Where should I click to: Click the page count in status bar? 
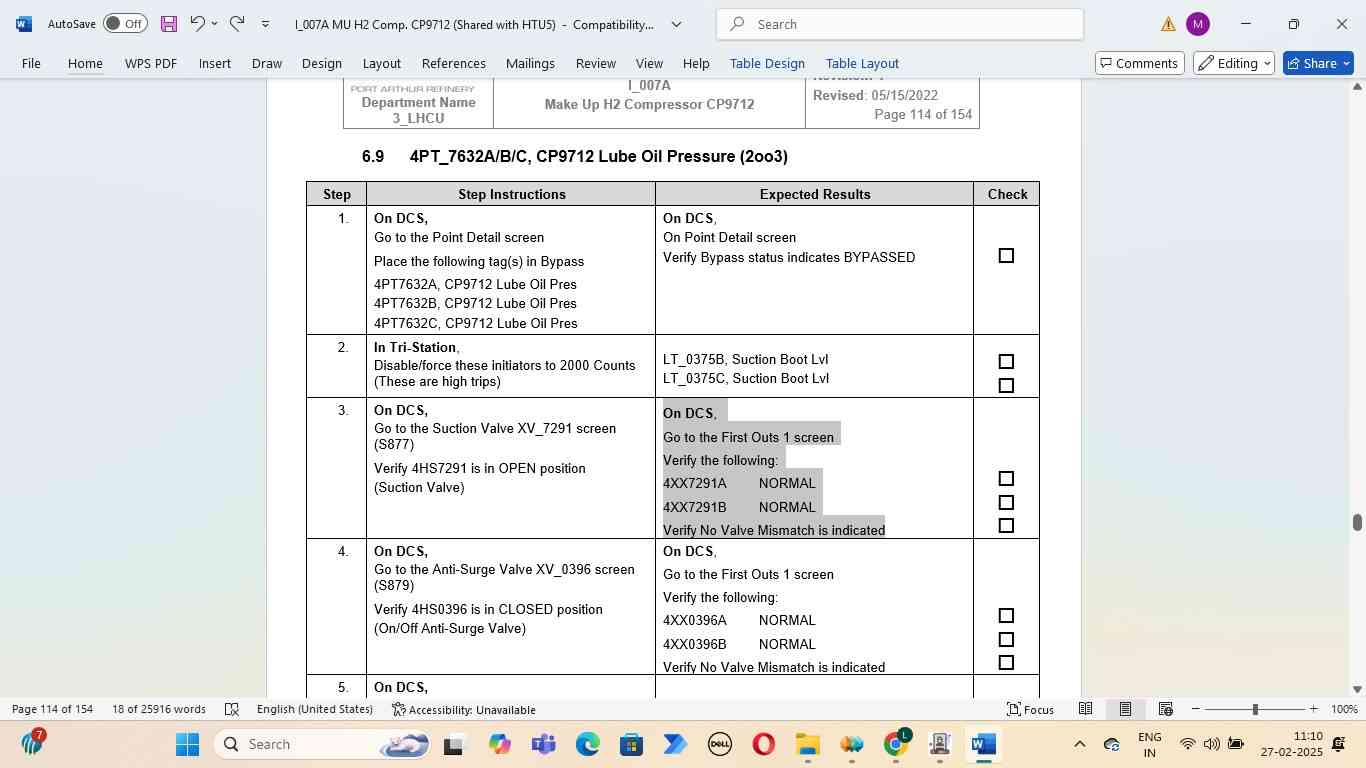52,709
